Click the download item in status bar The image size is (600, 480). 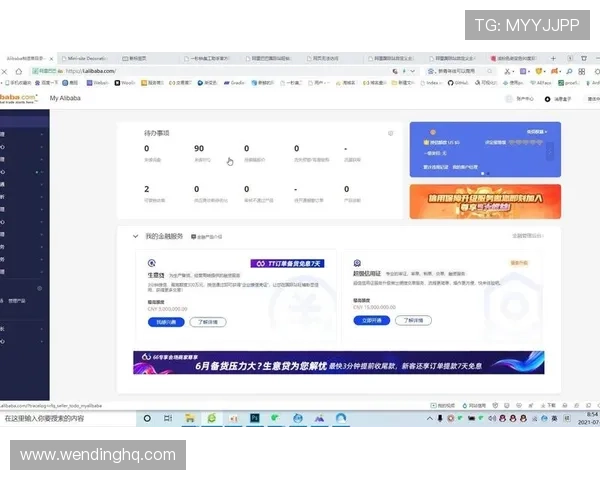[548, 405]
